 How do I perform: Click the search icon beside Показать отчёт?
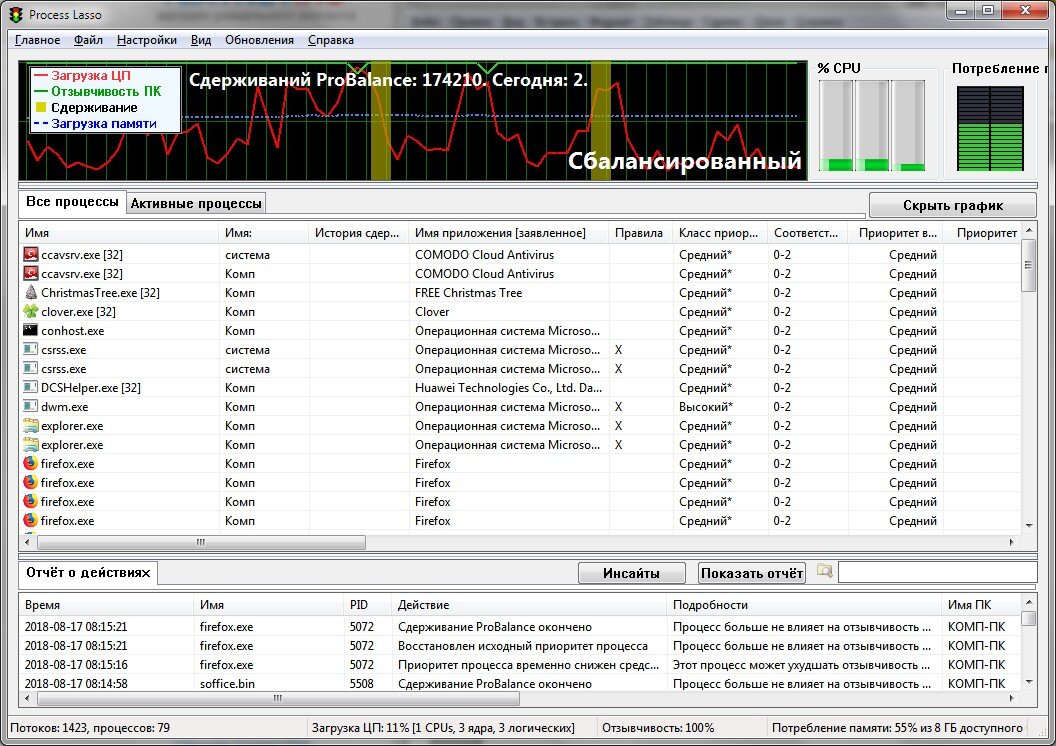824,572
